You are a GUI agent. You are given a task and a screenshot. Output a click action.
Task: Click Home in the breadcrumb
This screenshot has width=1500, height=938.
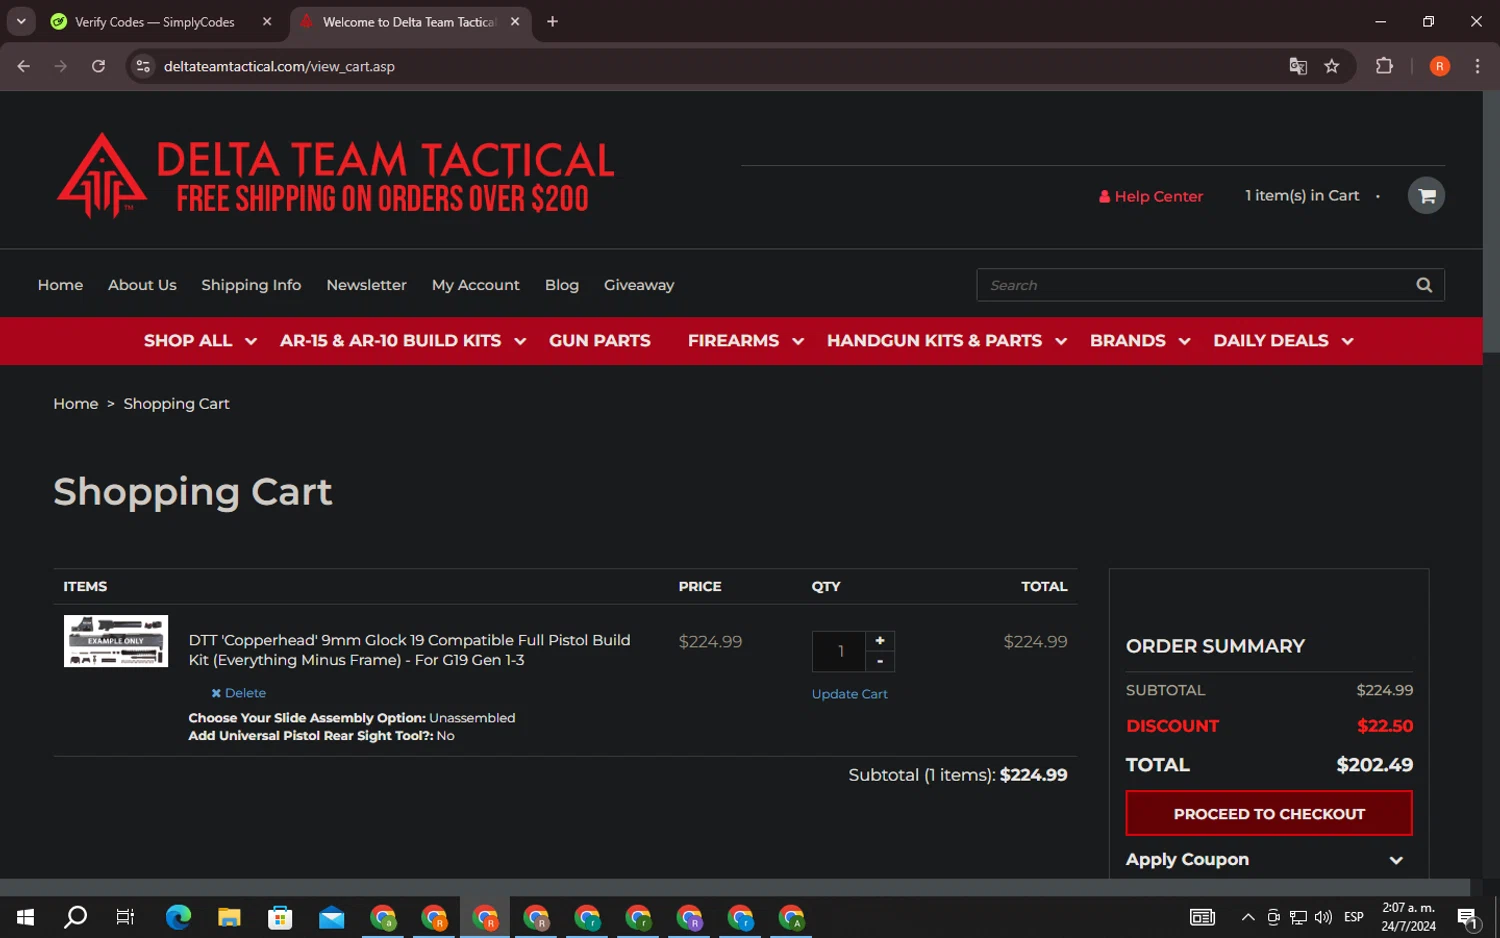[x=76, y=404]
